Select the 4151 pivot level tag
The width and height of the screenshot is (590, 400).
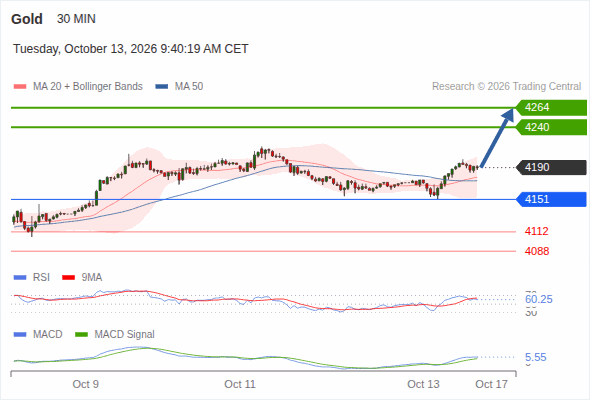551,199
